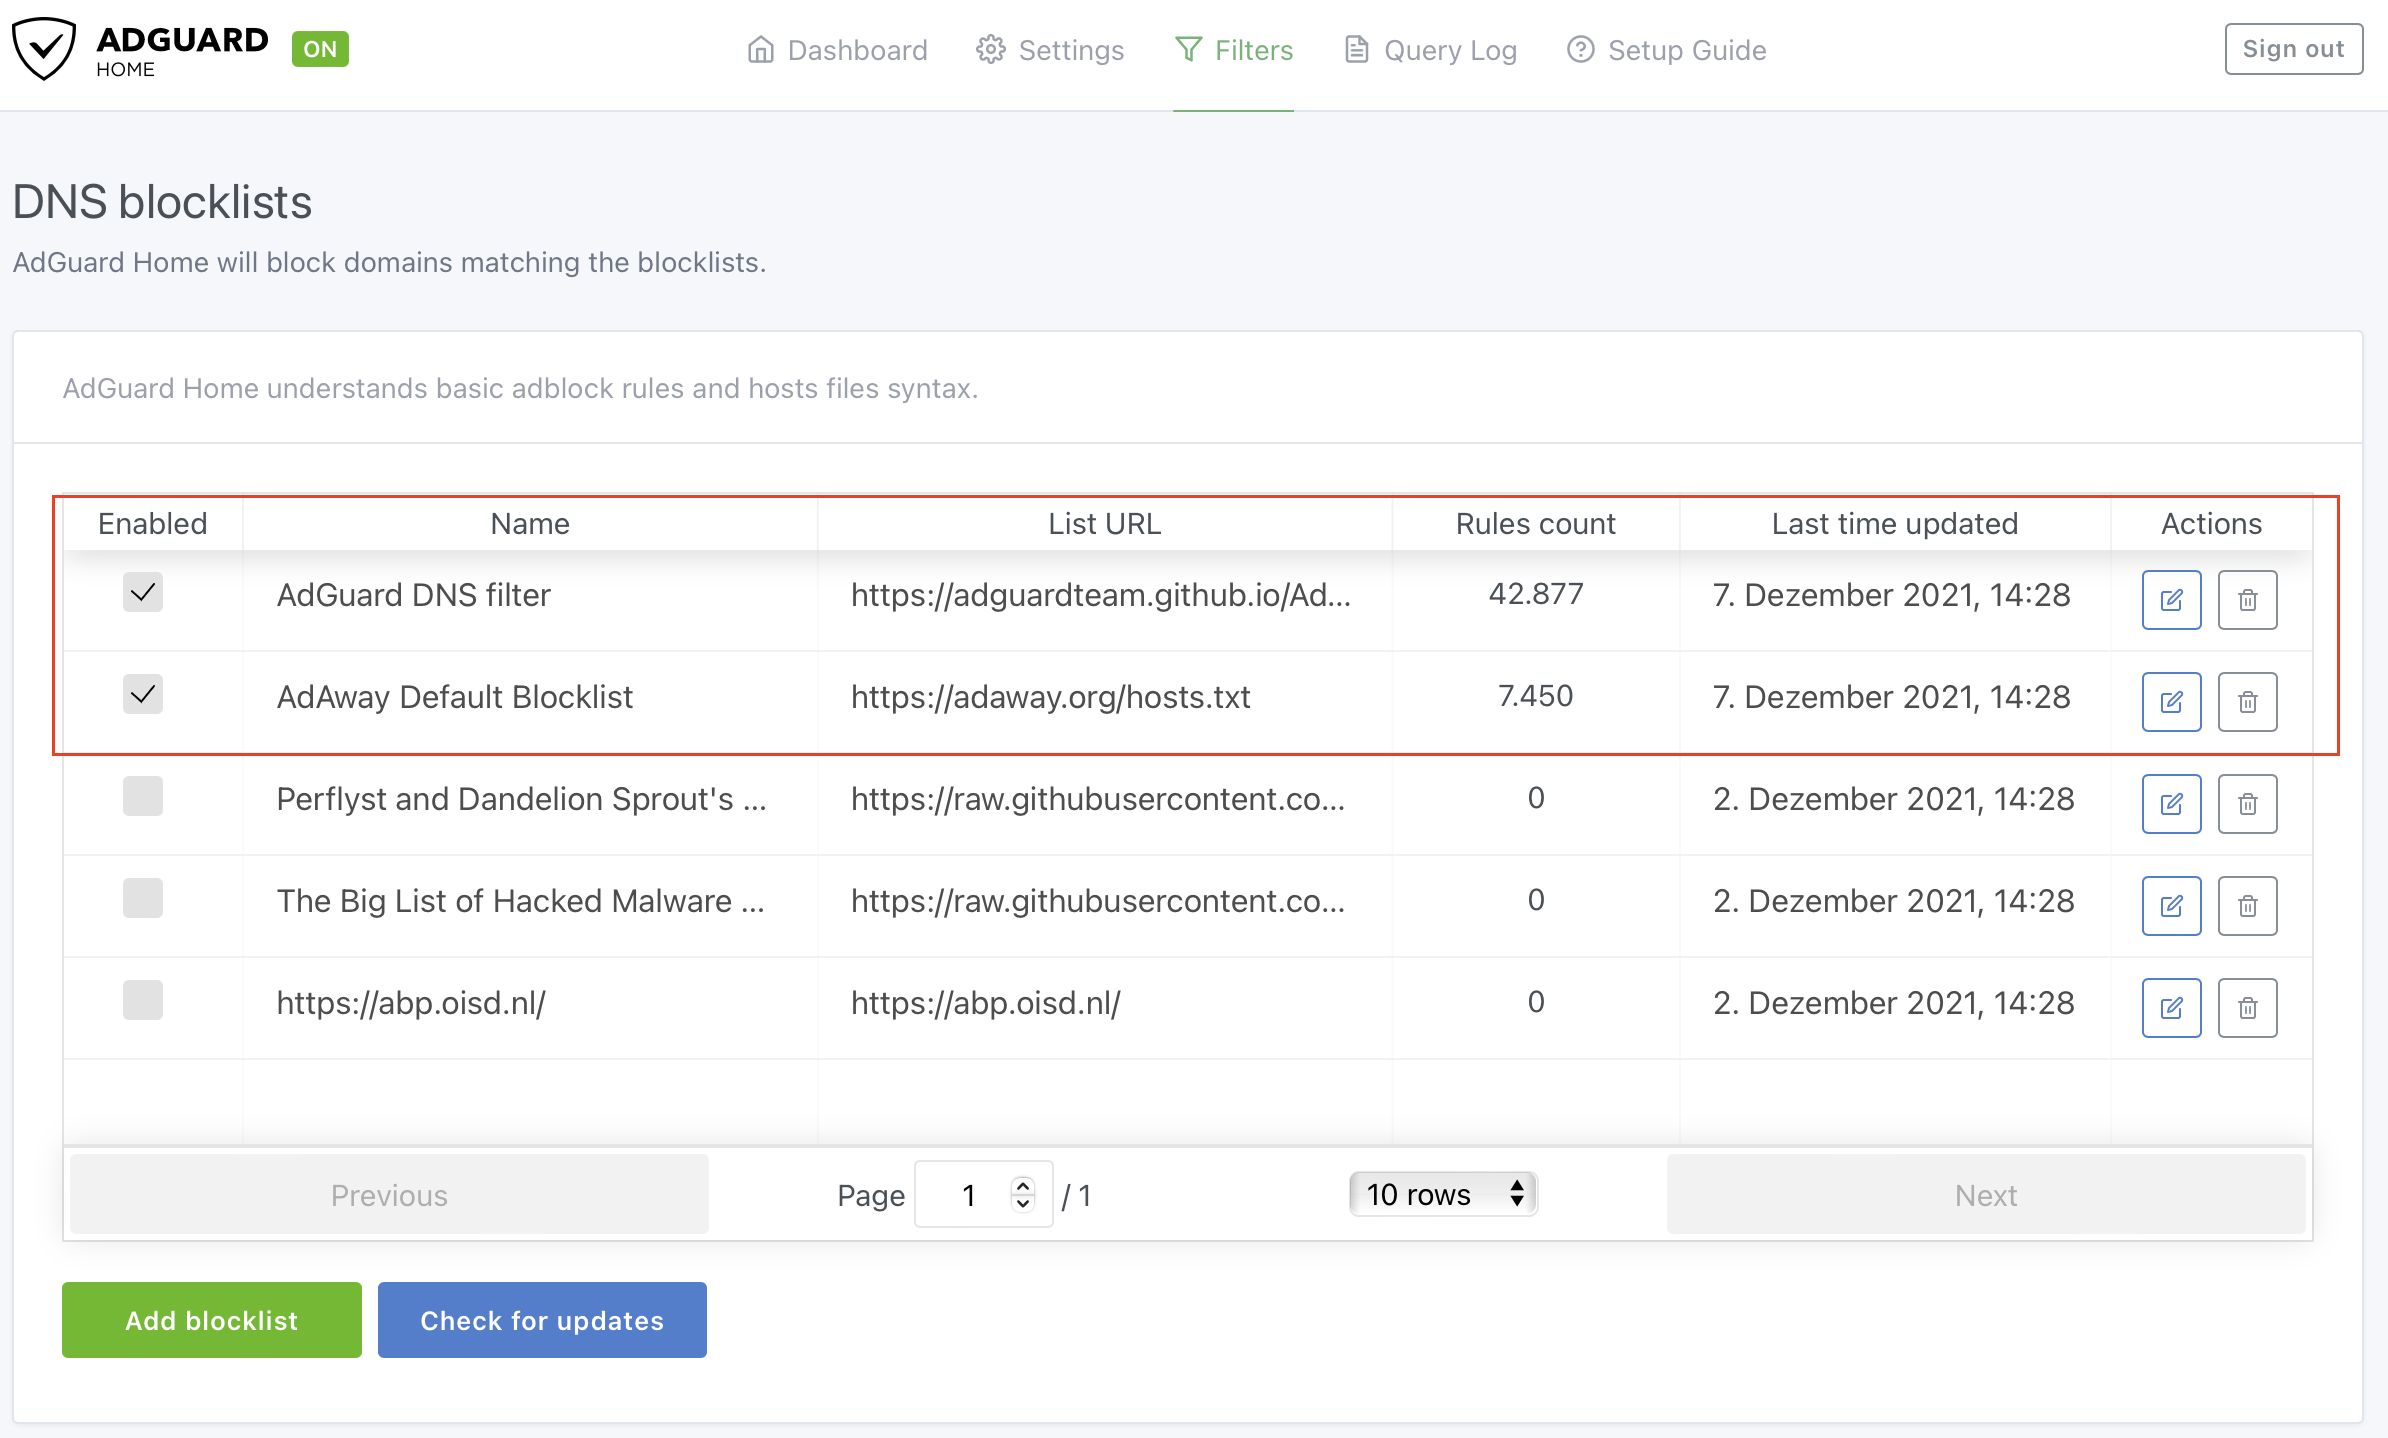2388x1438 pixels.
Task: Delete the AdAway Default Blocklist
Action: (2247, 702)
